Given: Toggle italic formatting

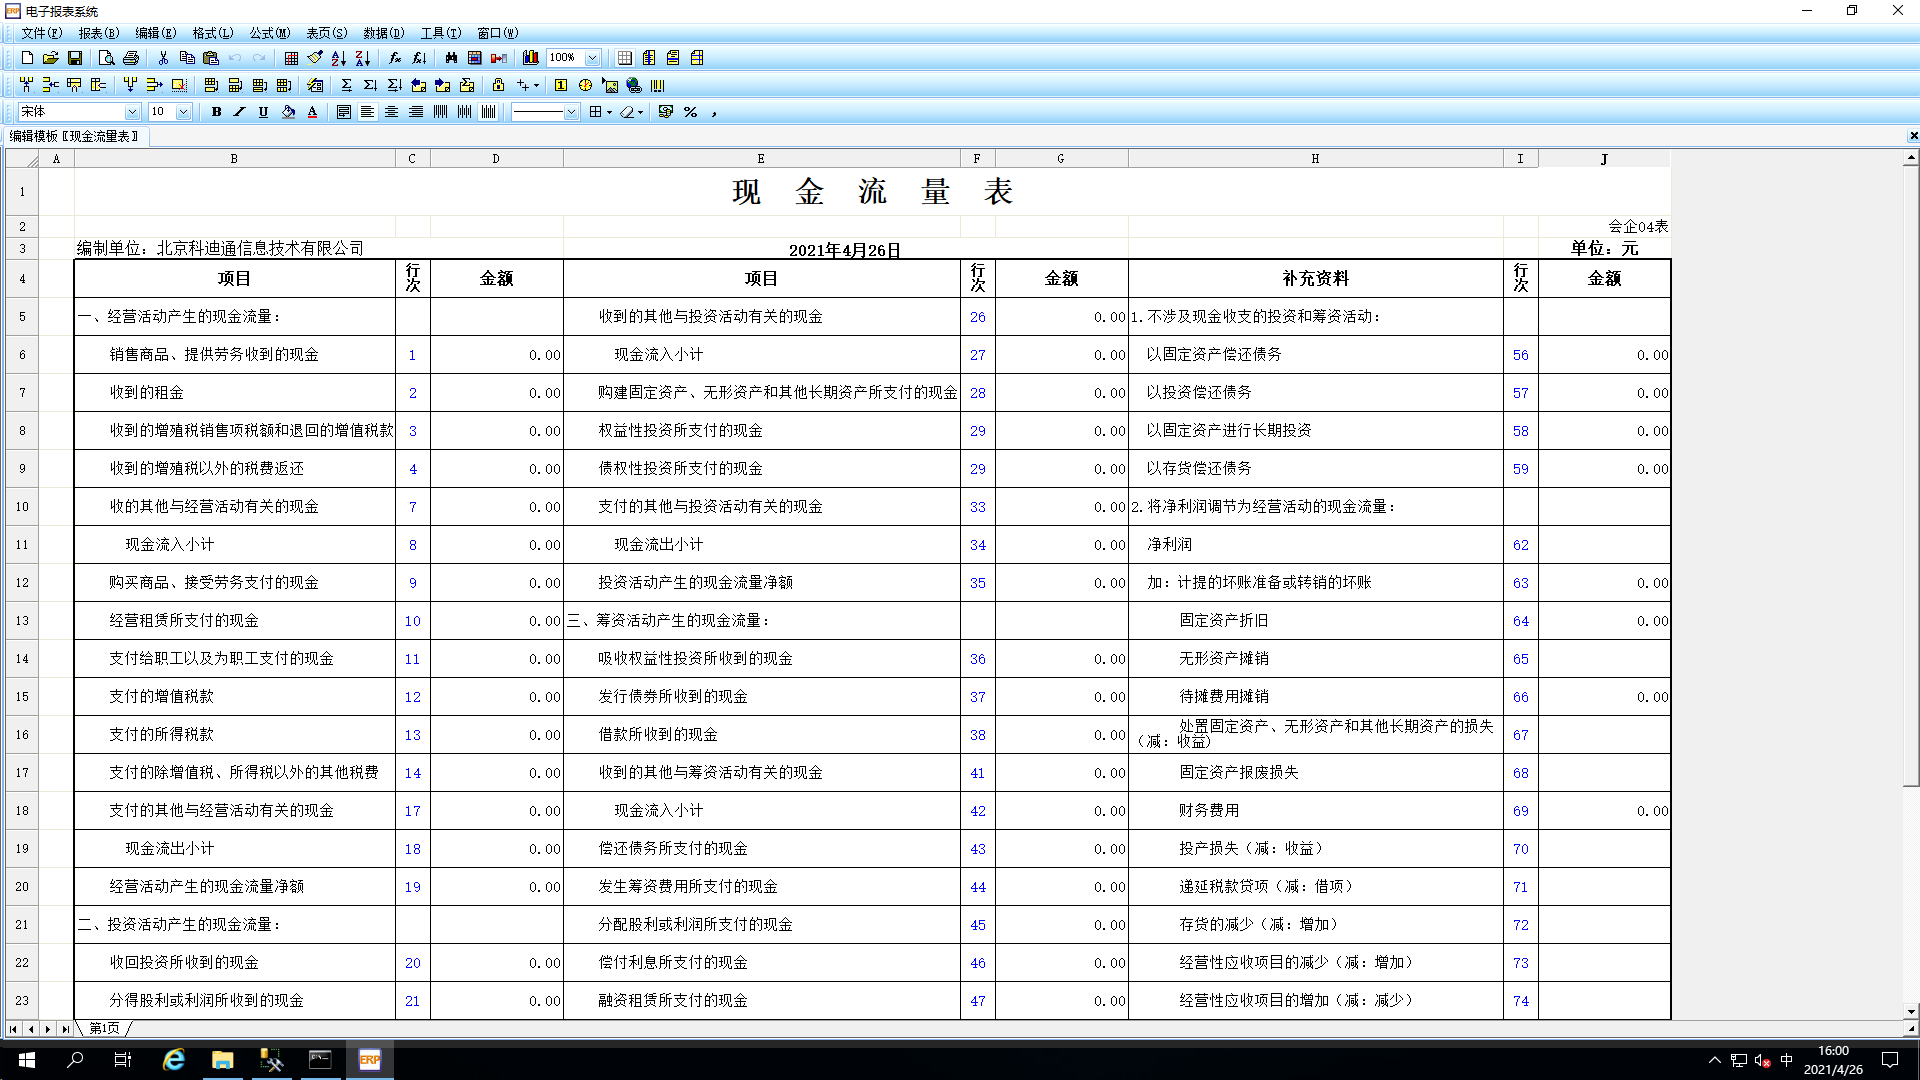Looking at the screenshot, I should click(240, 112).
